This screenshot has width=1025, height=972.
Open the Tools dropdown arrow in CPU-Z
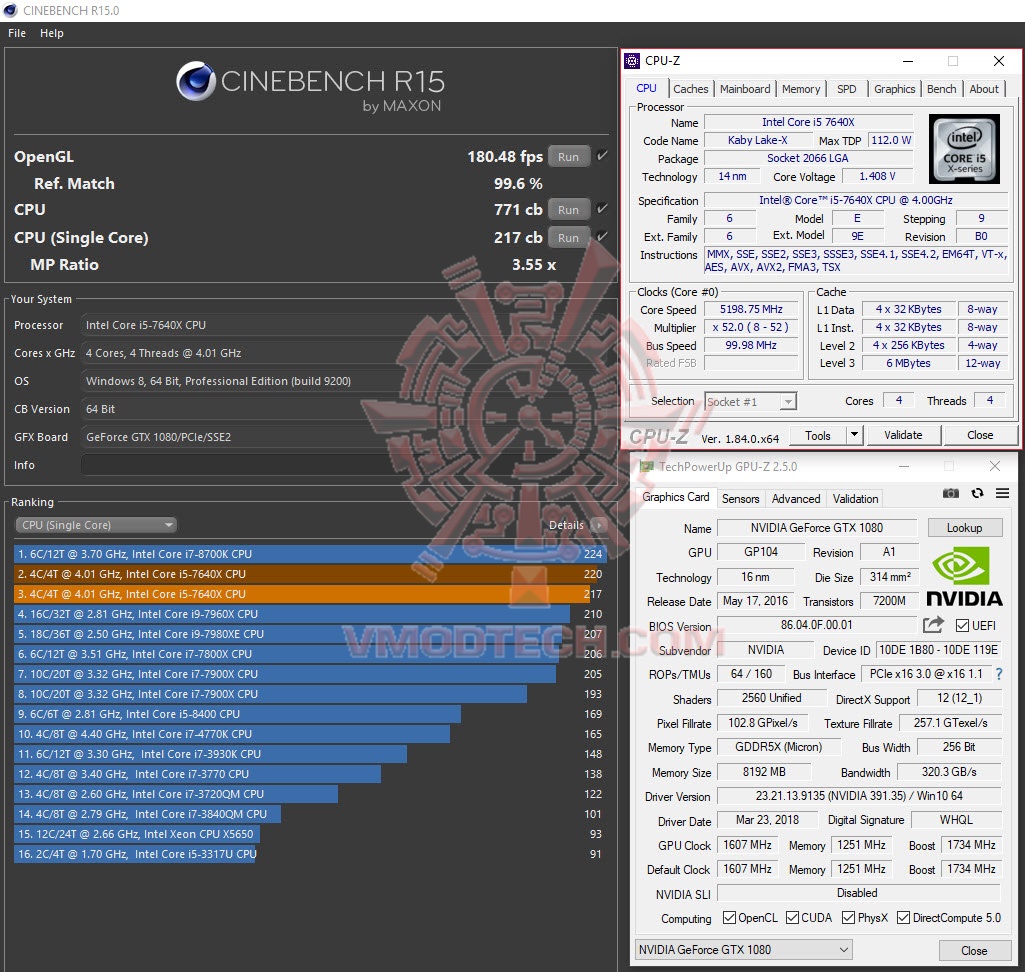click(854, 435)
